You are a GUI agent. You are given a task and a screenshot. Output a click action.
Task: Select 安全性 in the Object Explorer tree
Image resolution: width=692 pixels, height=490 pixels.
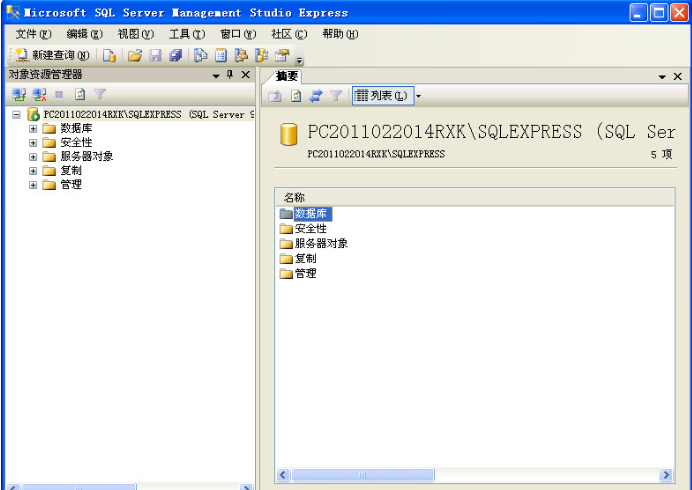[x=76, y=143]
